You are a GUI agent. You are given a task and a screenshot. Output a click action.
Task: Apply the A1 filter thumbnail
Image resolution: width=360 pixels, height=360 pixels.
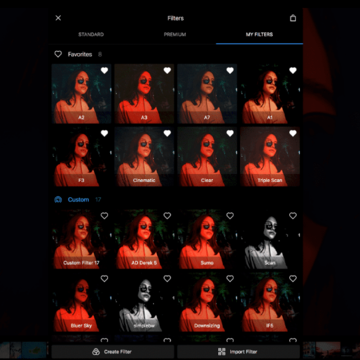tap(270, 94)
